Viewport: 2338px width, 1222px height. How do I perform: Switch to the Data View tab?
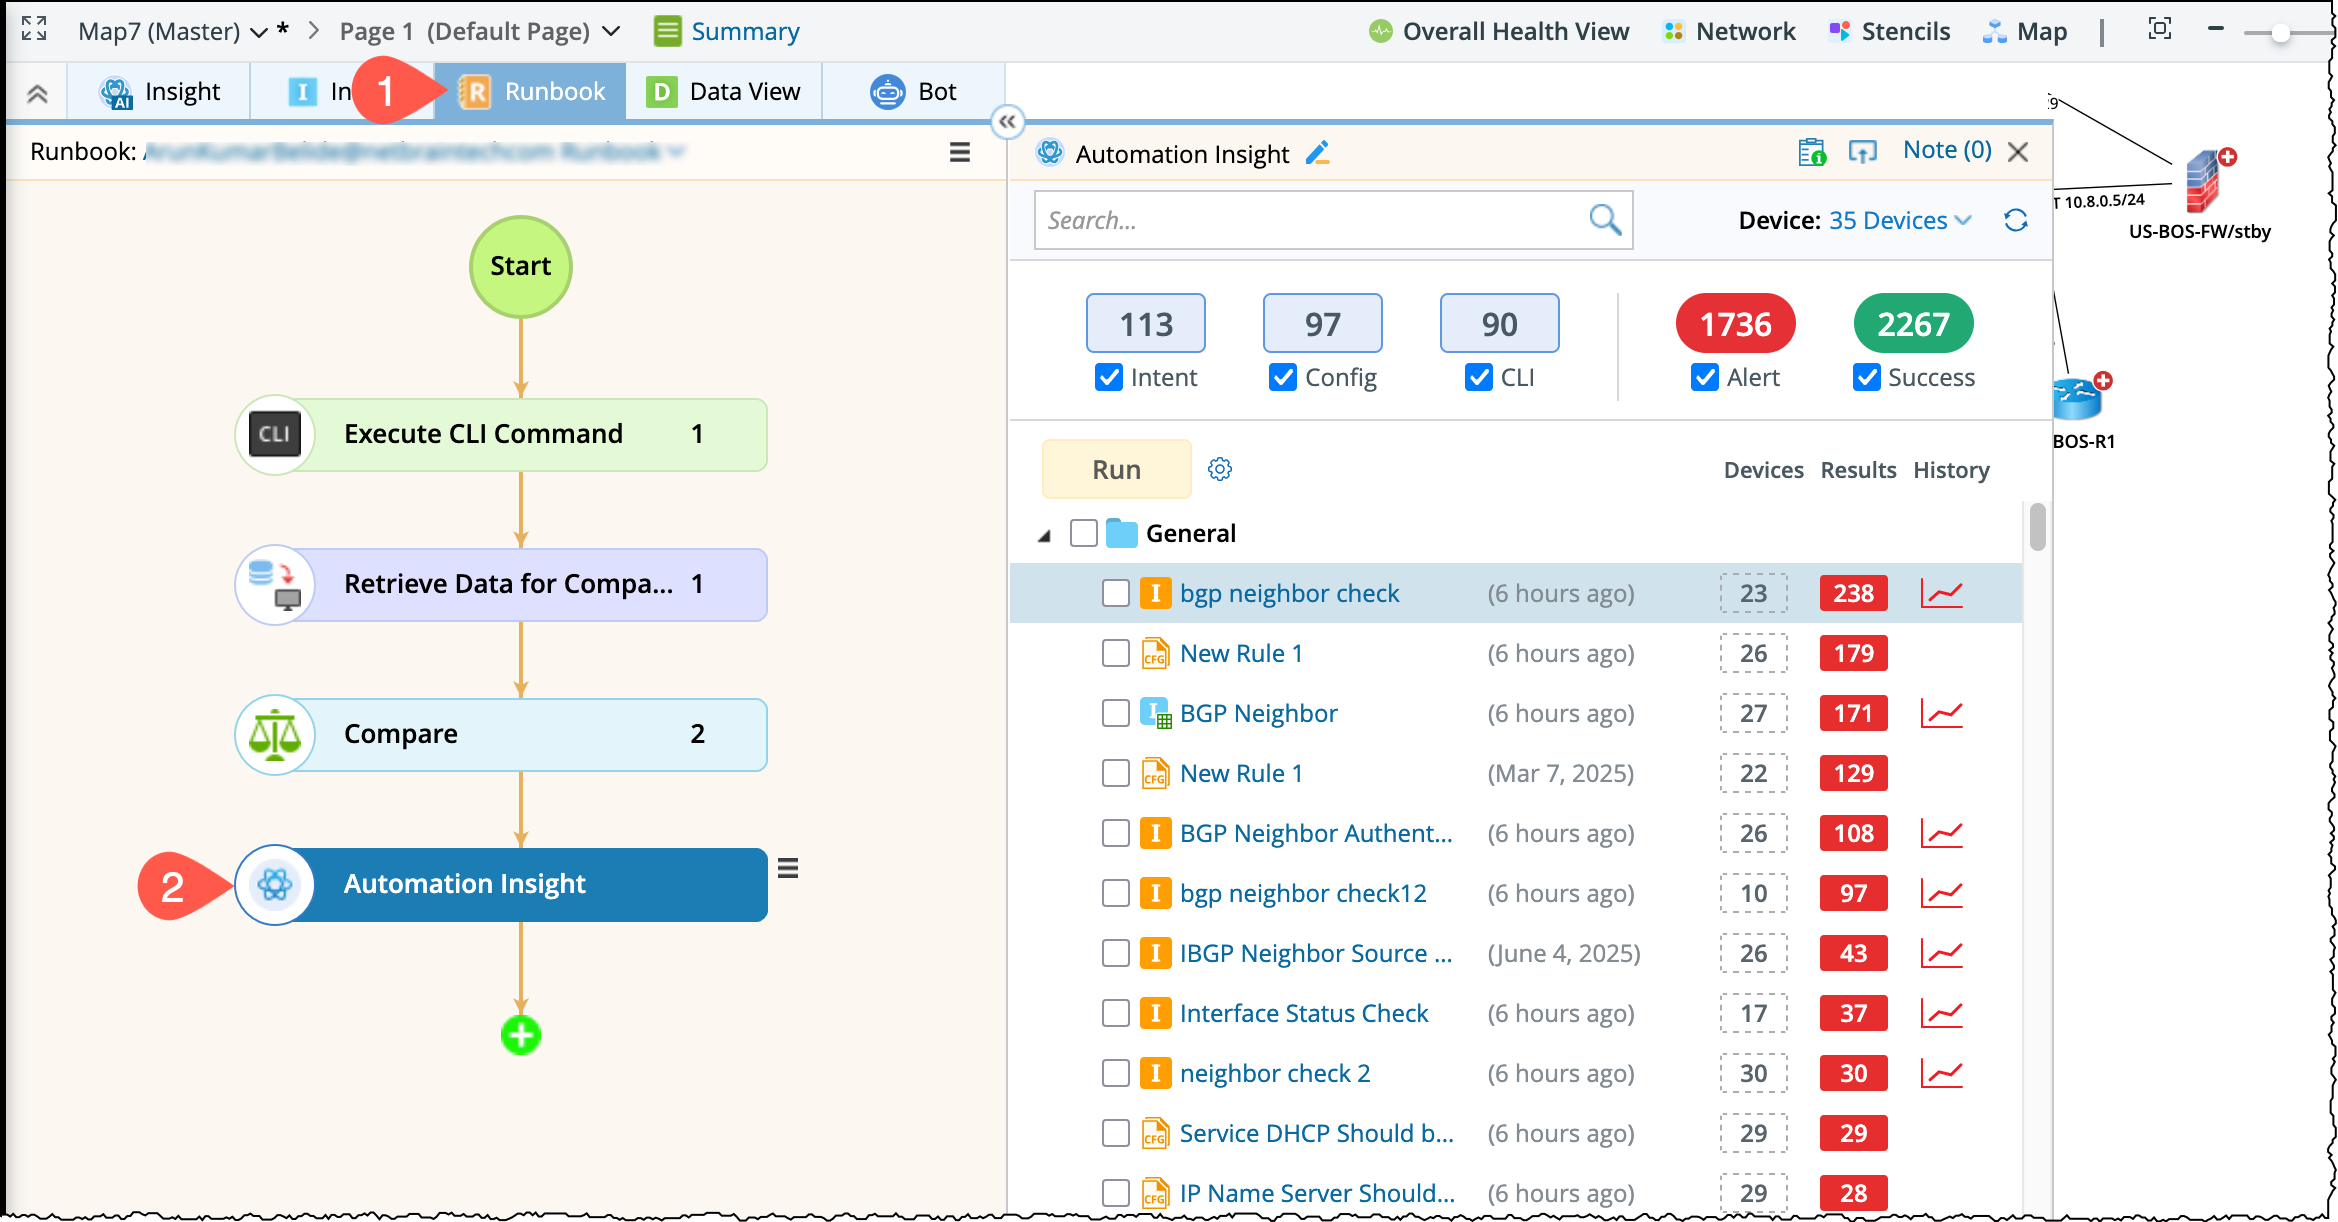[723, 91]
